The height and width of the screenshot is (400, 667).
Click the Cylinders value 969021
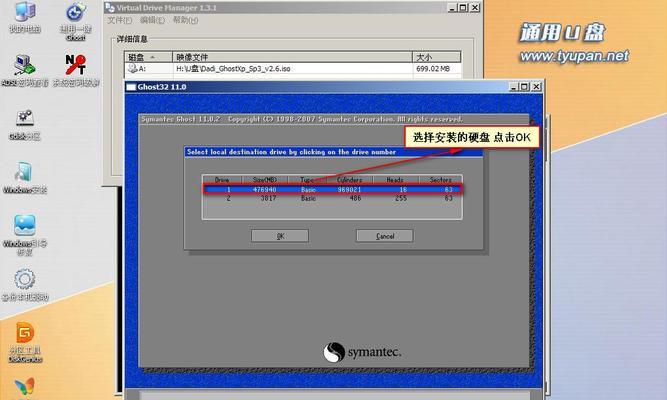click(x=349, y=189)
